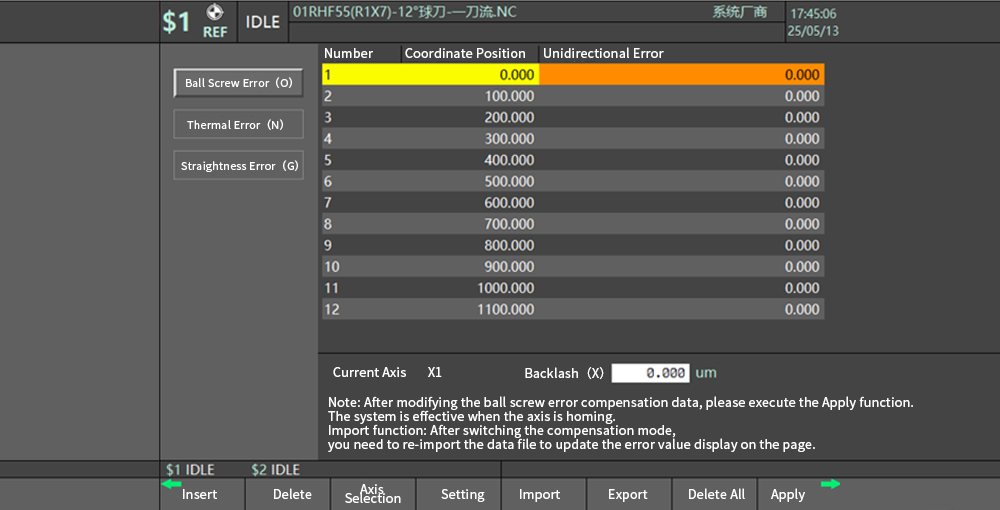The height and width of the screenshot is (510, 1000).
Task: Open the Ball Screw Error (O) tab
Action: pos(238,83)
